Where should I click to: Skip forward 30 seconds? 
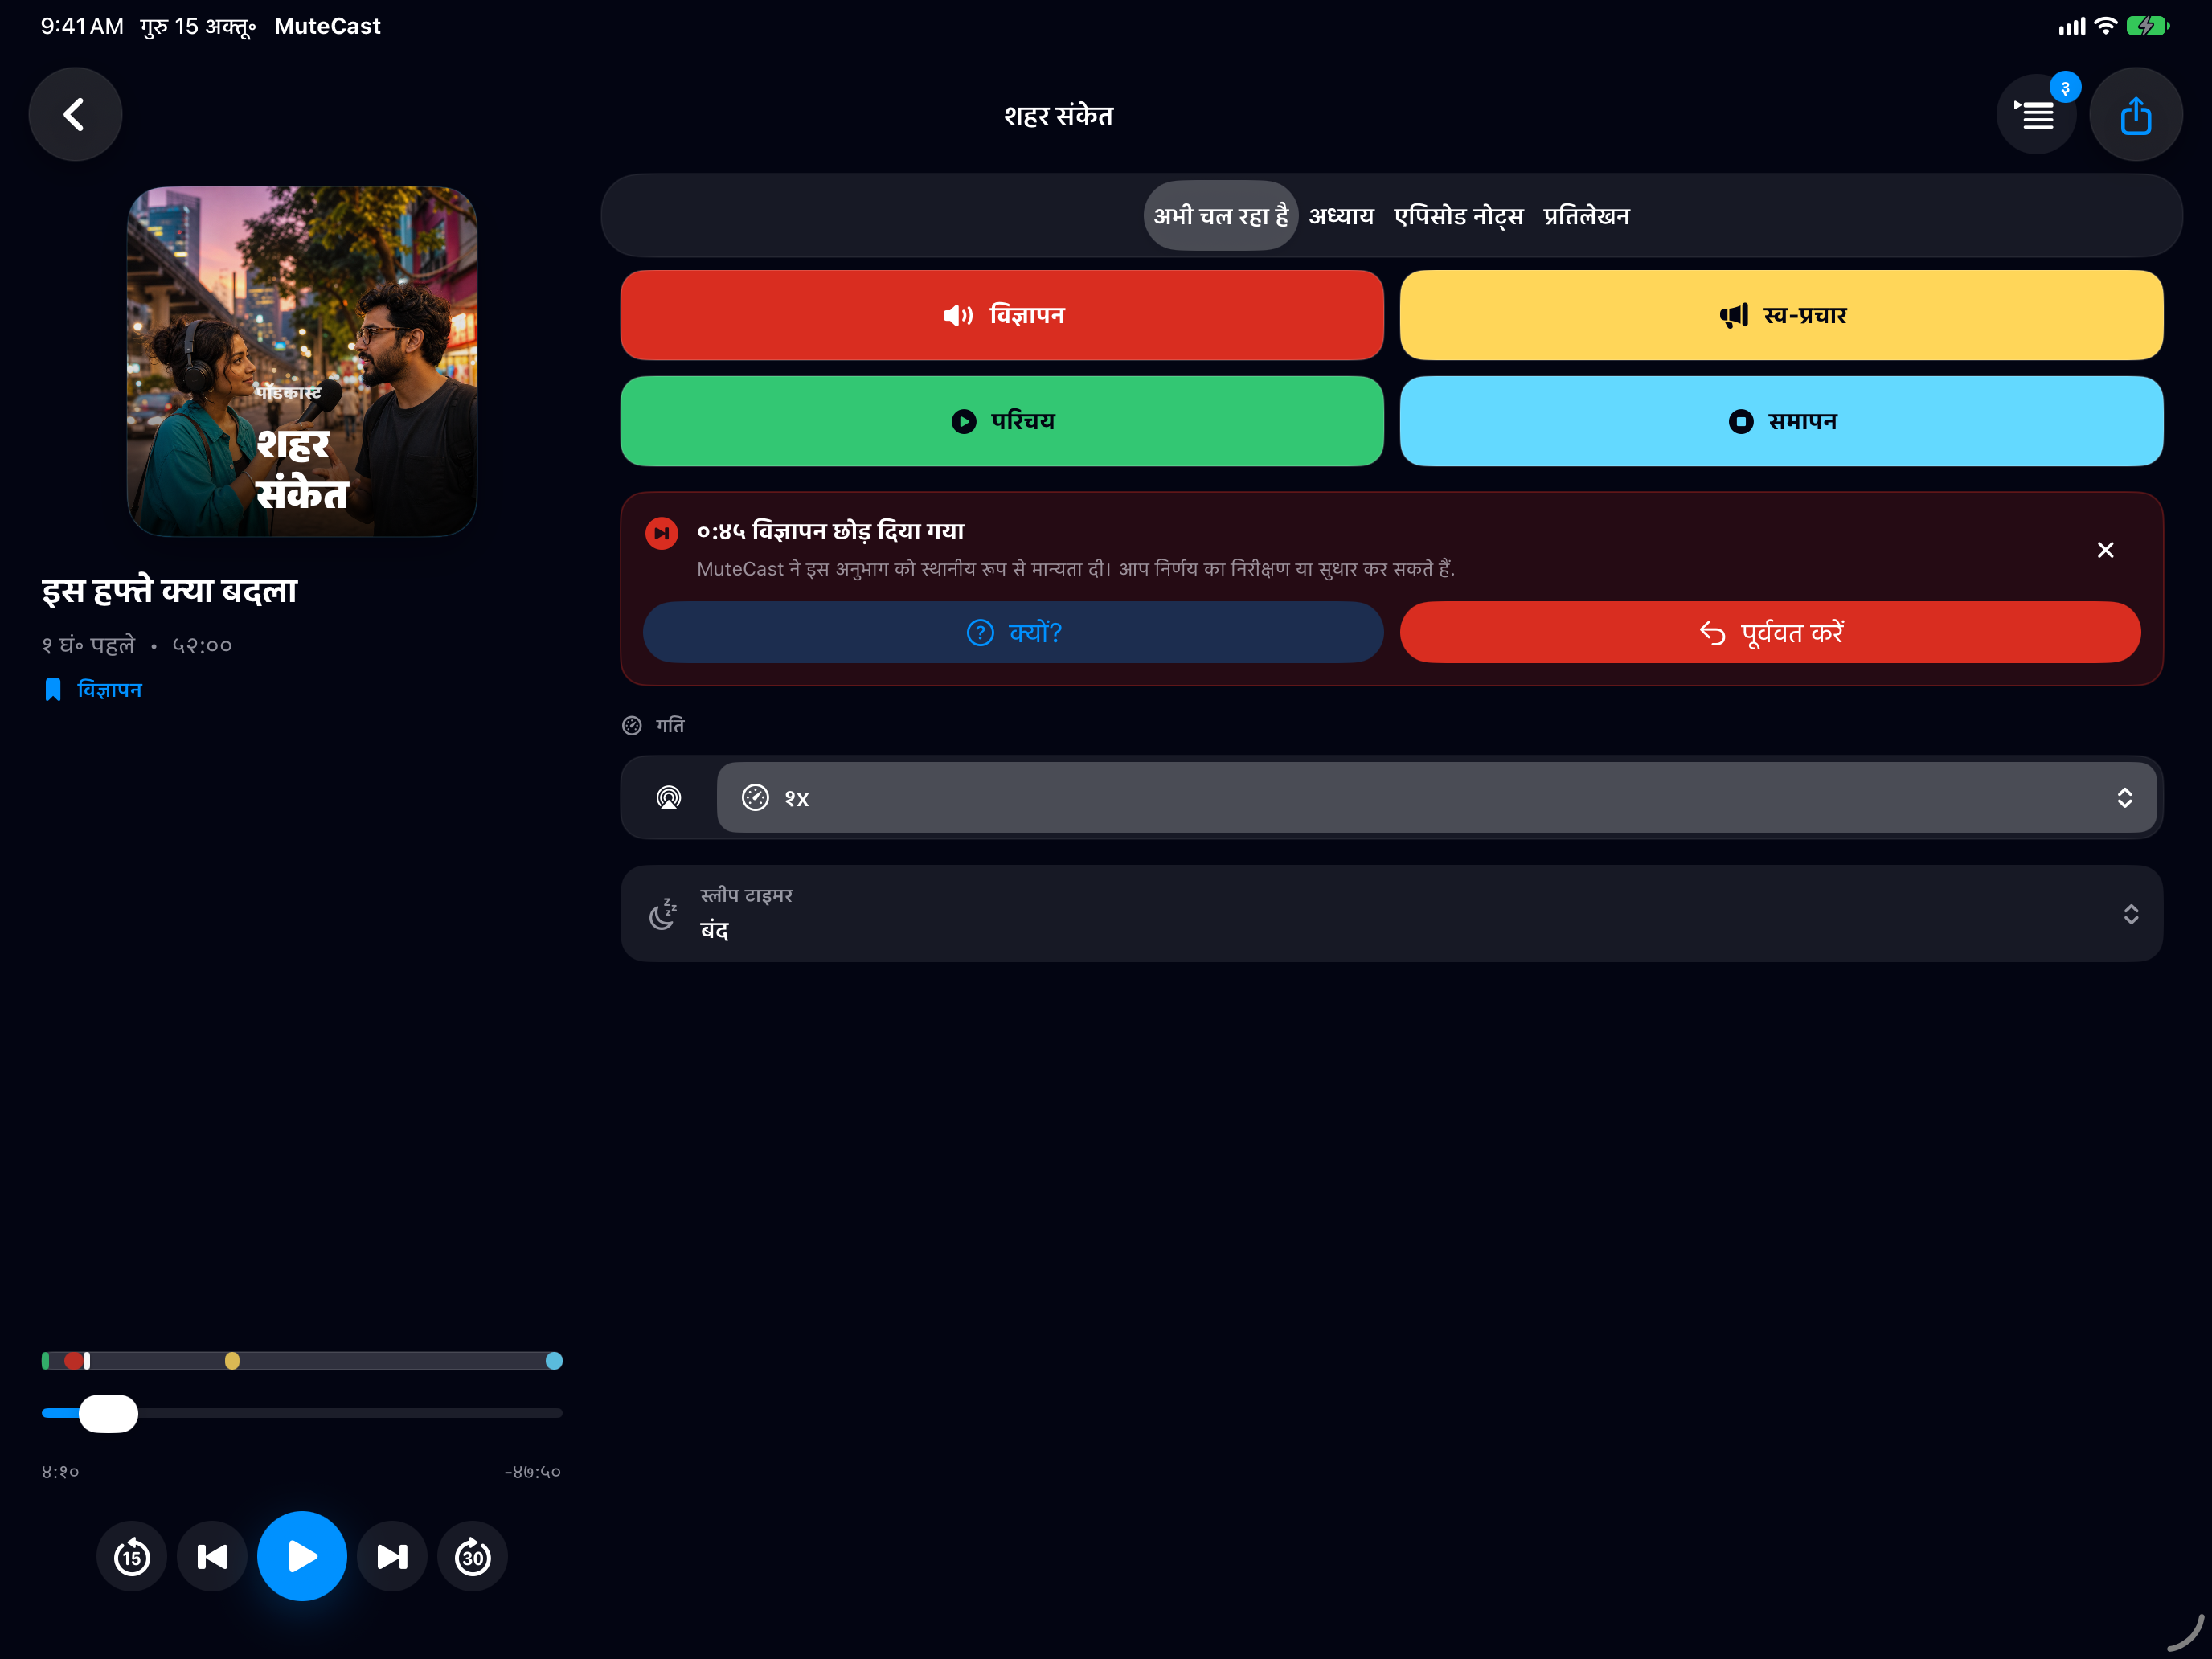(x=473, y=1556)
